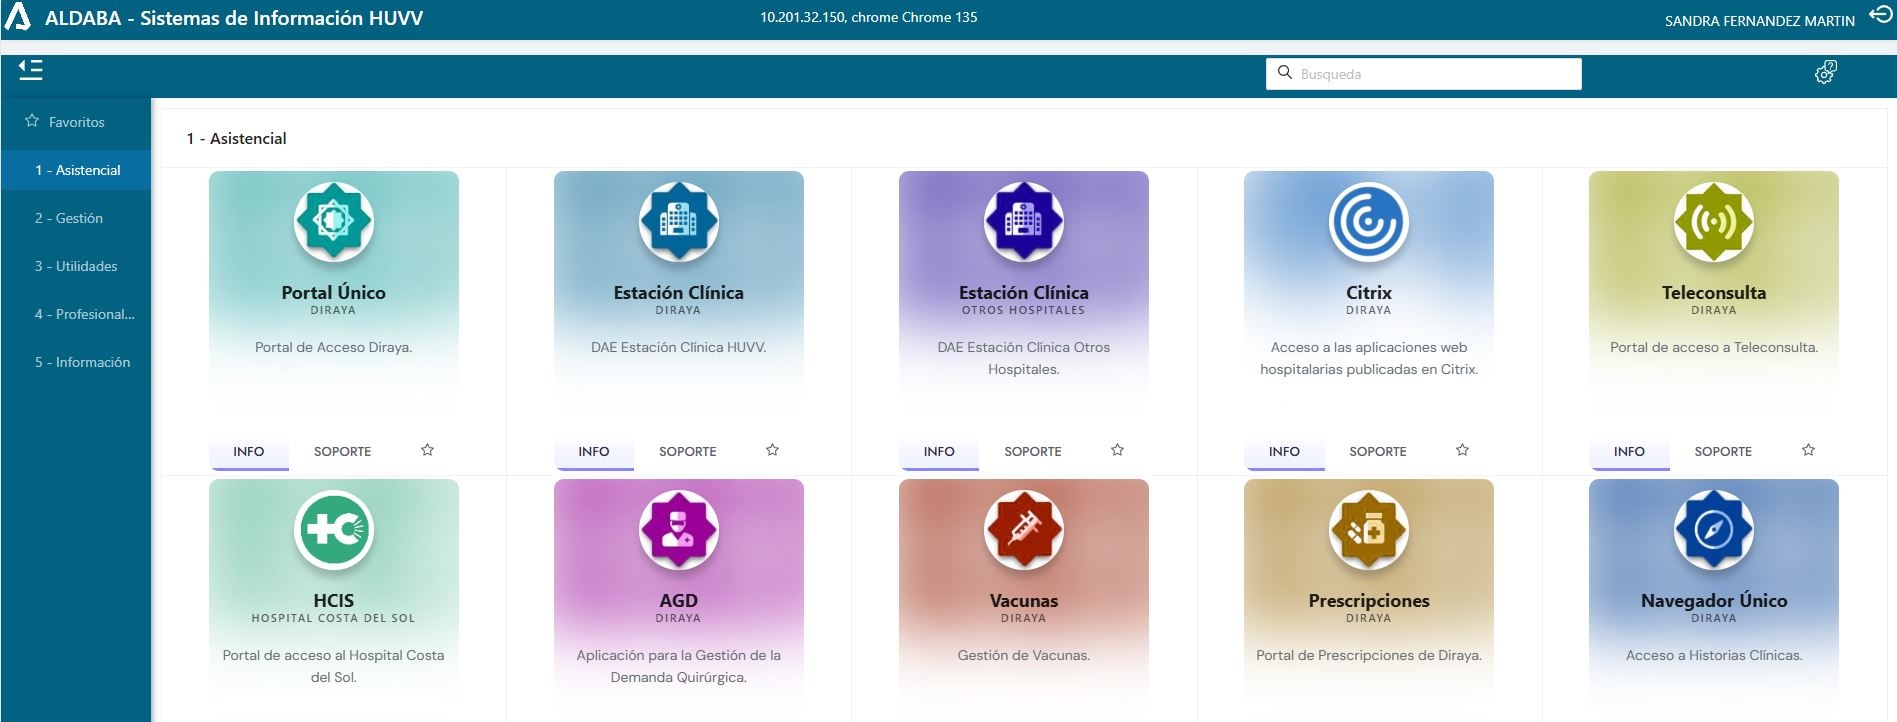The image size is (1897, 722).
Task: Click 'Acceso a Historias Clínicas.' description
Action: click(x=1714, y=655)
